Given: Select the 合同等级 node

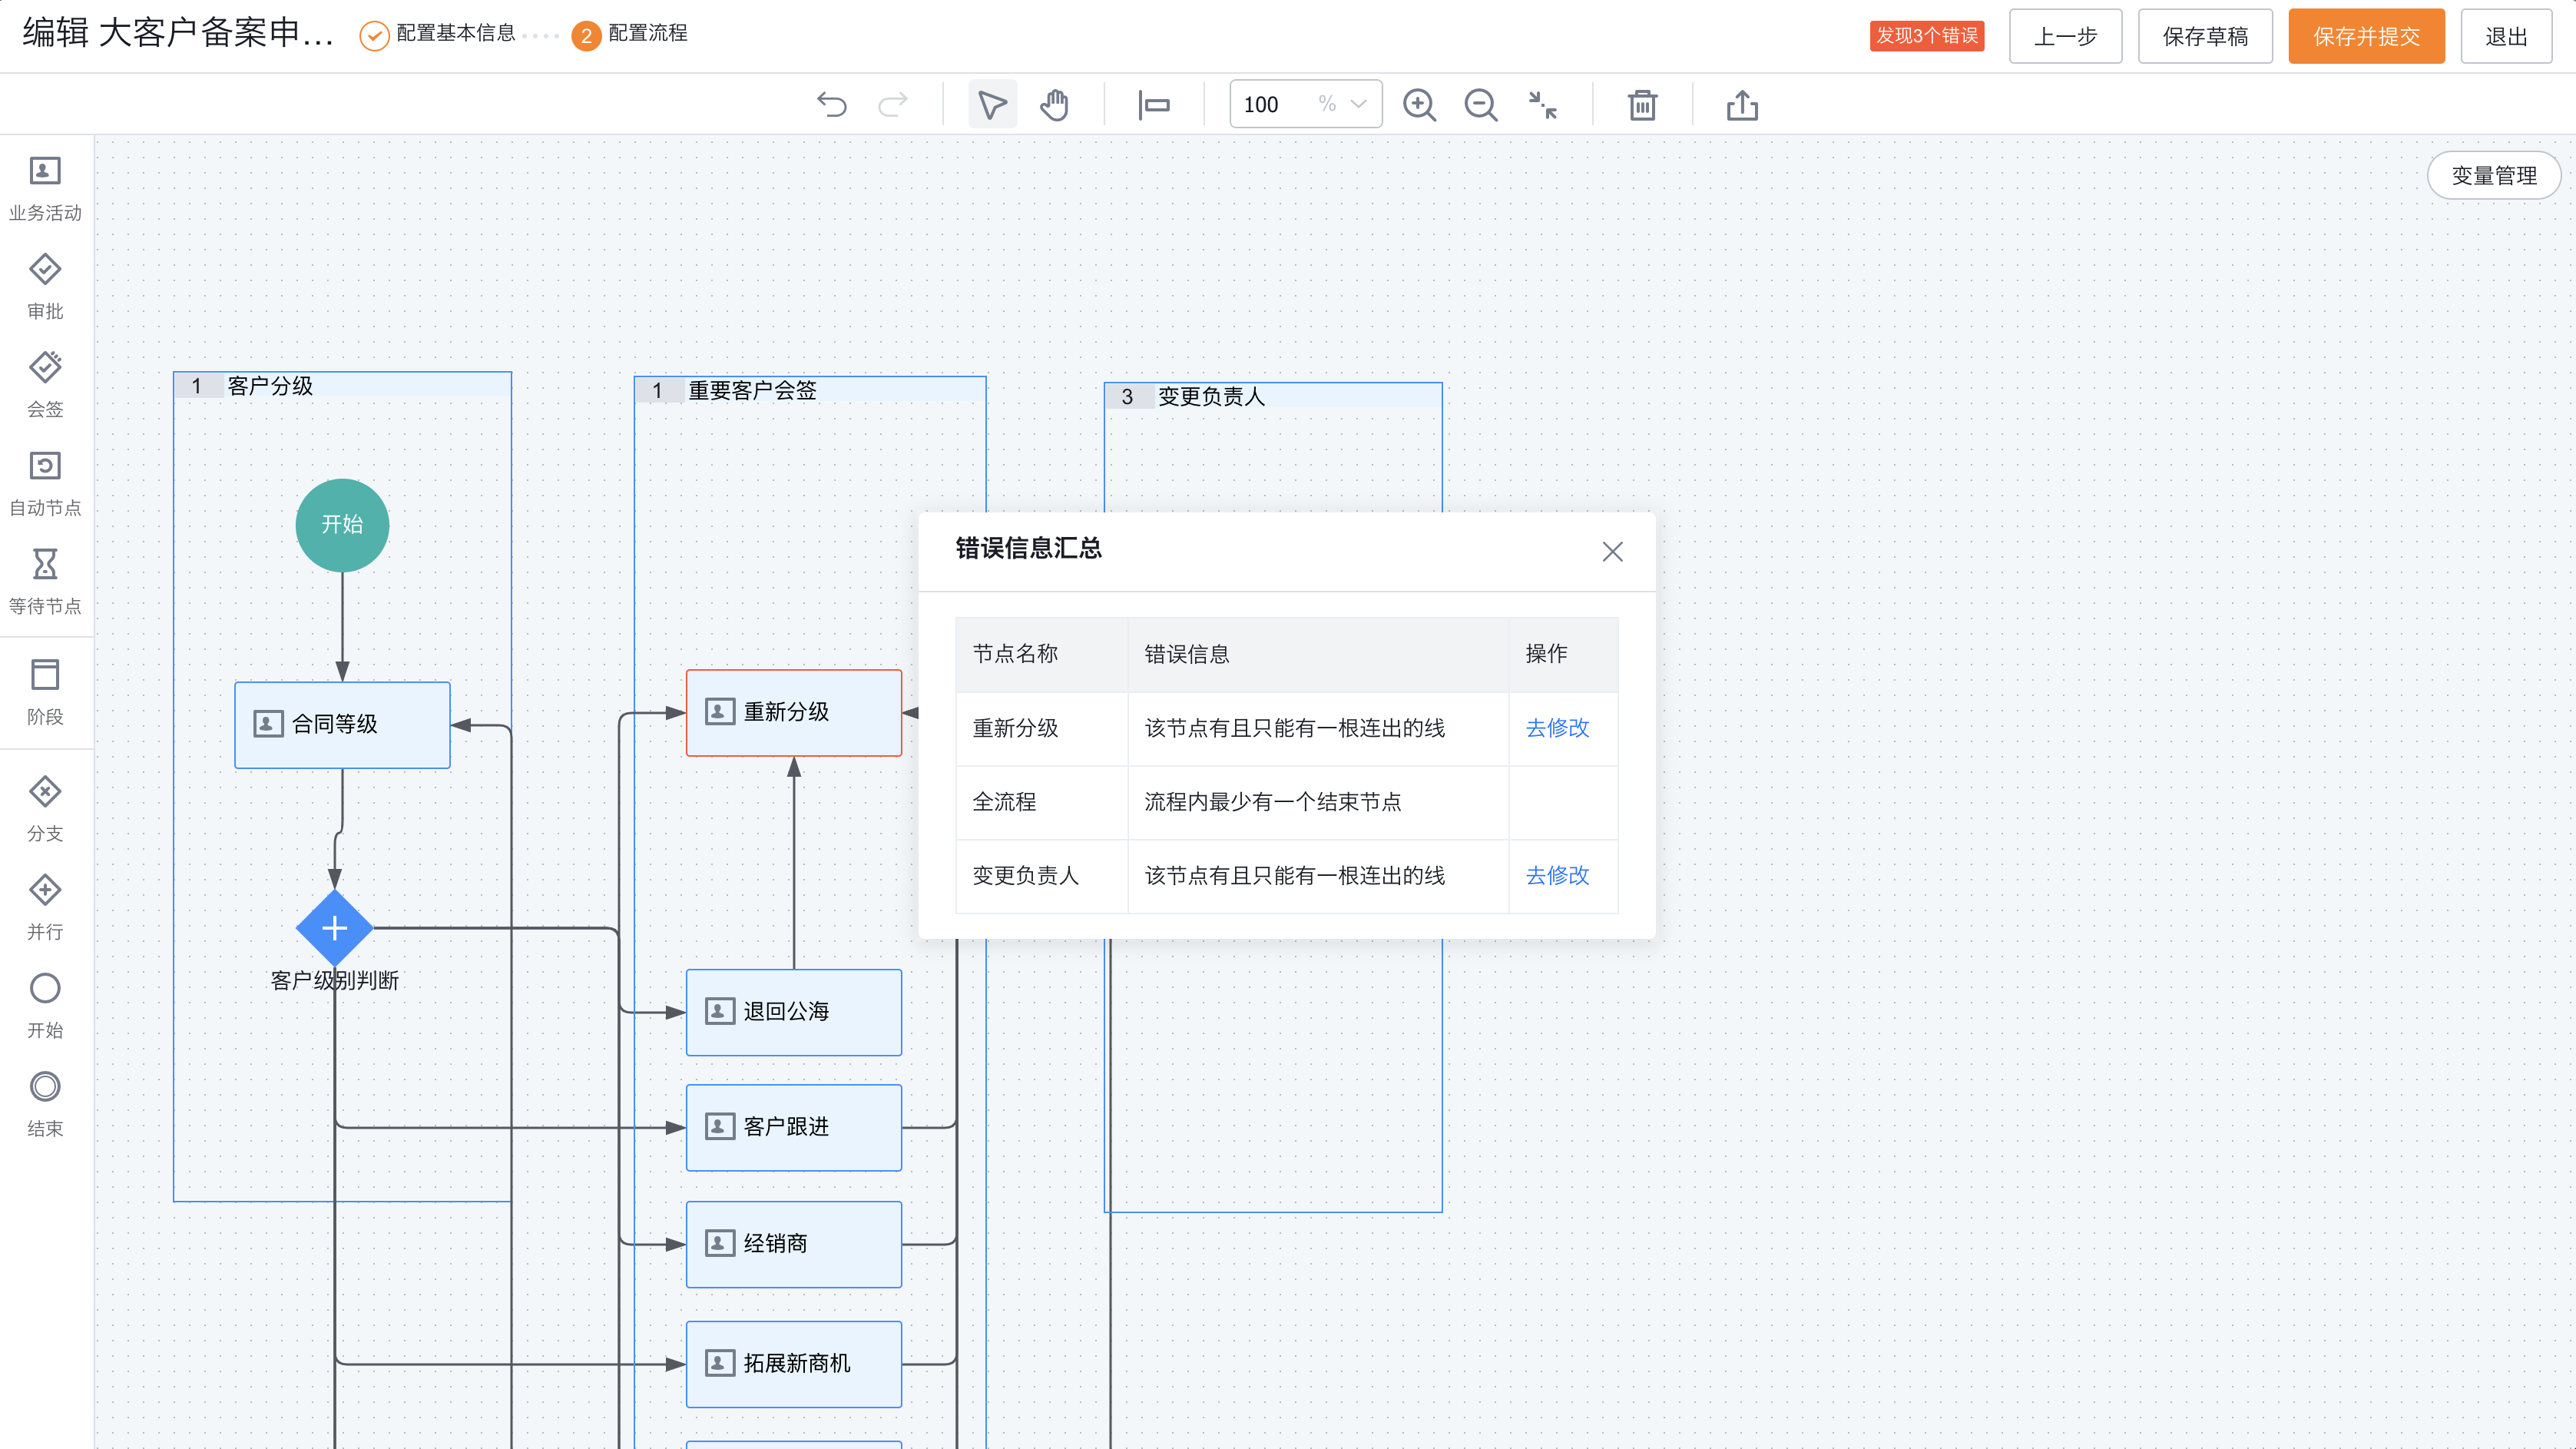Looking at the screenshot, I should pyautogui.click(x=342, y=725).
